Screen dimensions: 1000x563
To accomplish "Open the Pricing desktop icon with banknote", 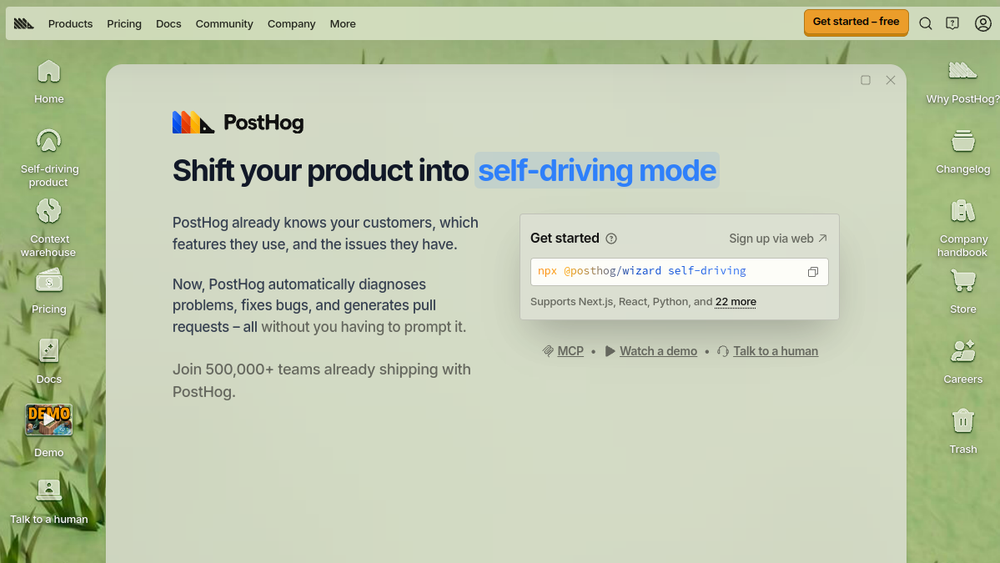I will click(x=48, y=291).
